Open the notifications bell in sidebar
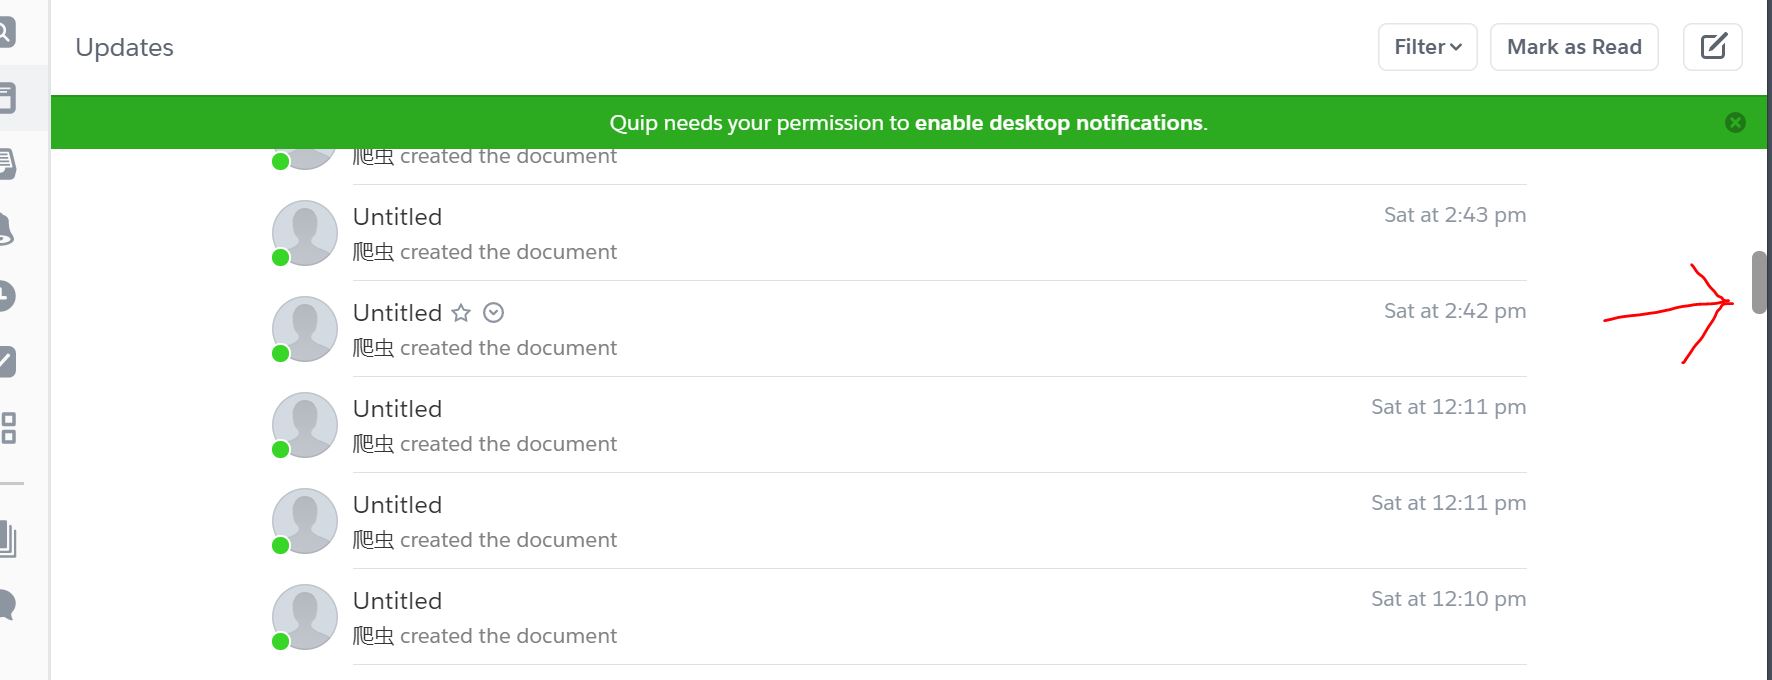 coord(6,230)
